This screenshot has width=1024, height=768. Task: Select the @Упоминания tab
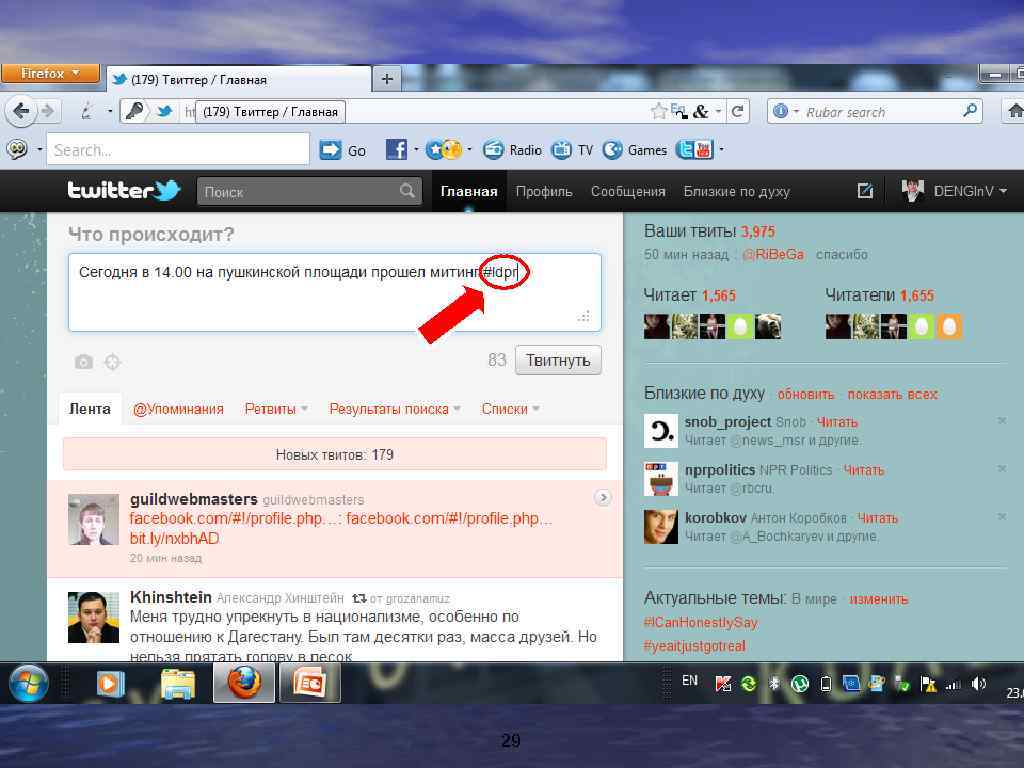point(178,409)
